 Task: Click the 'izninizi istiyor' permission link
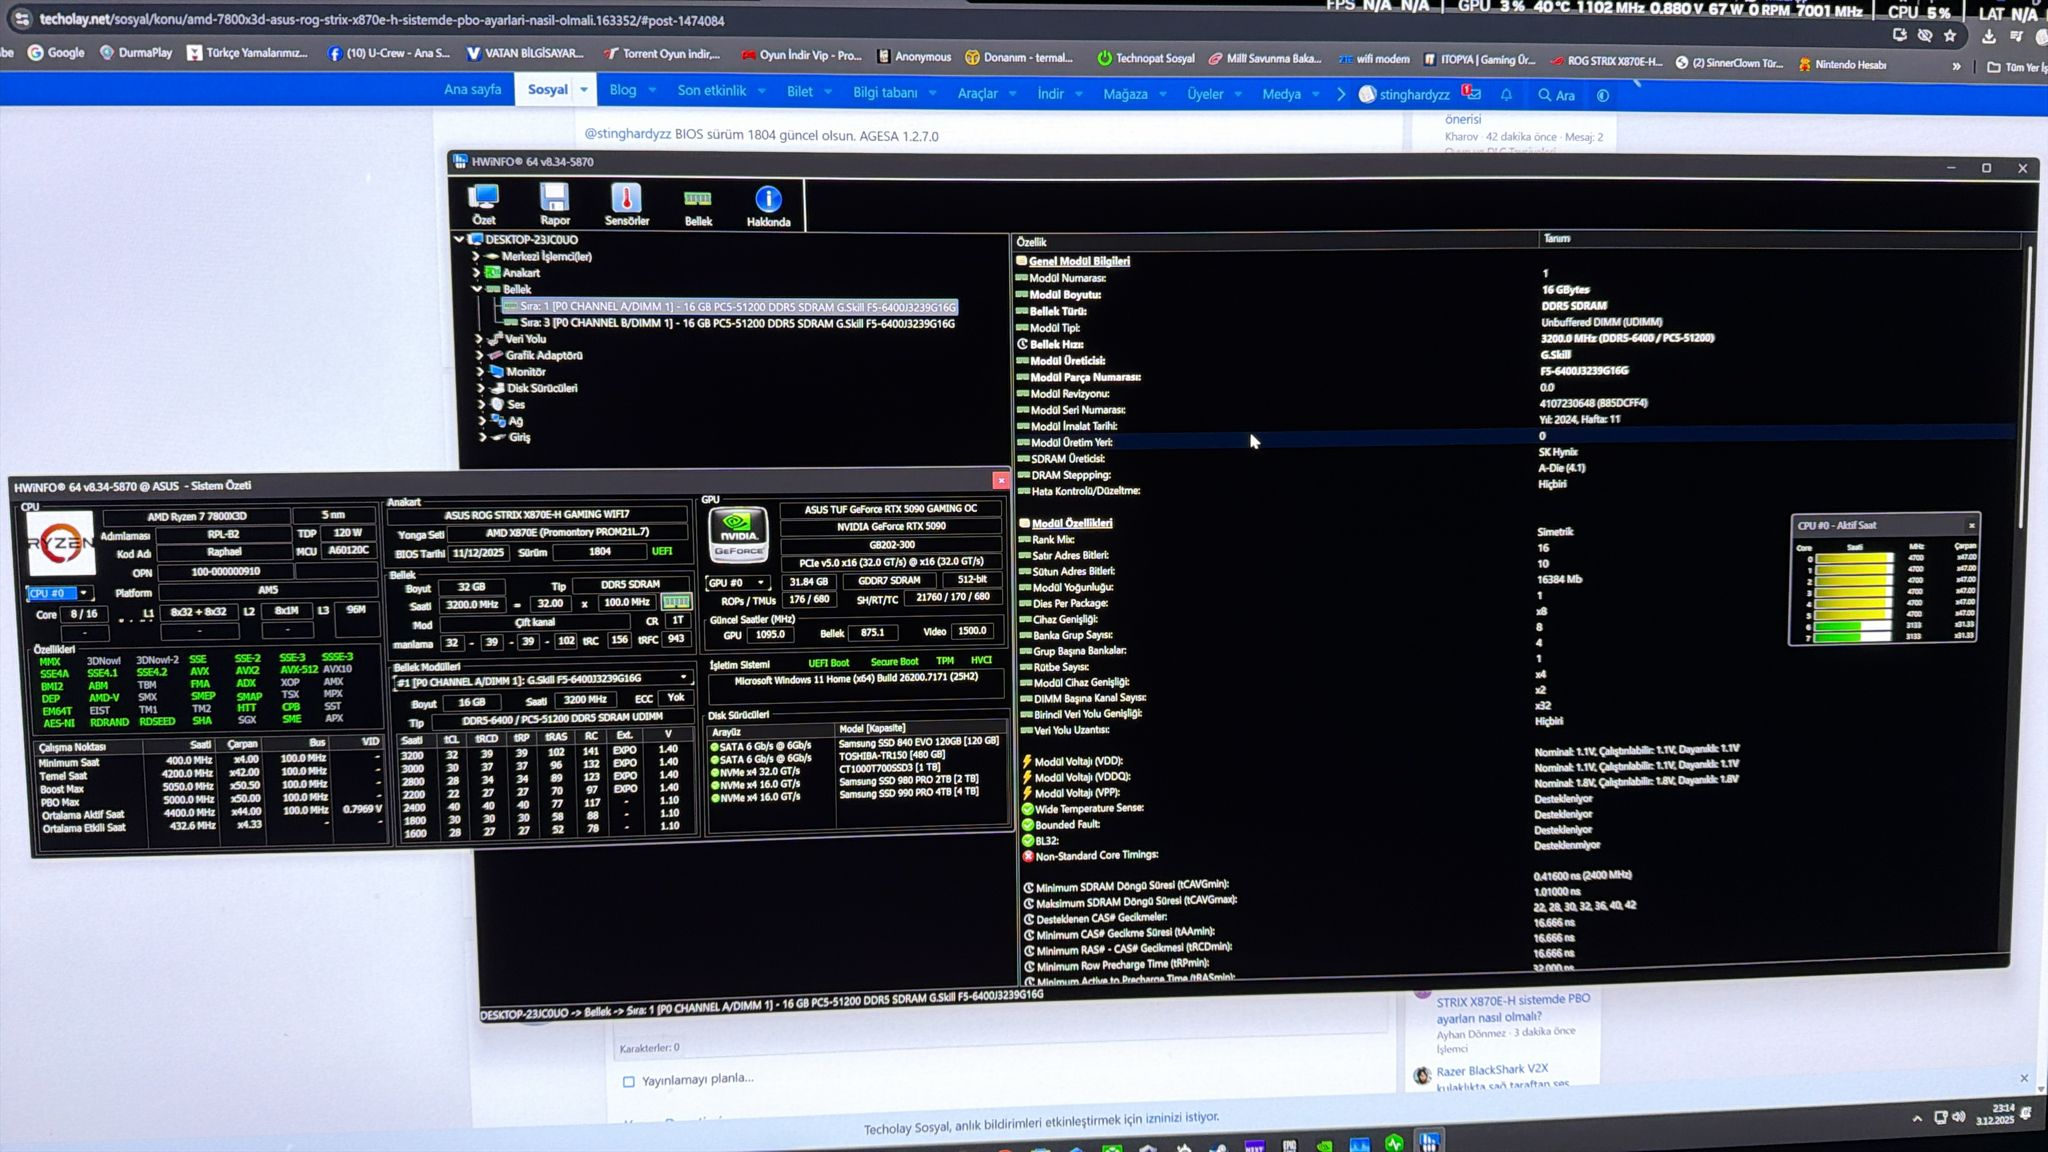pos(1182,1118)
